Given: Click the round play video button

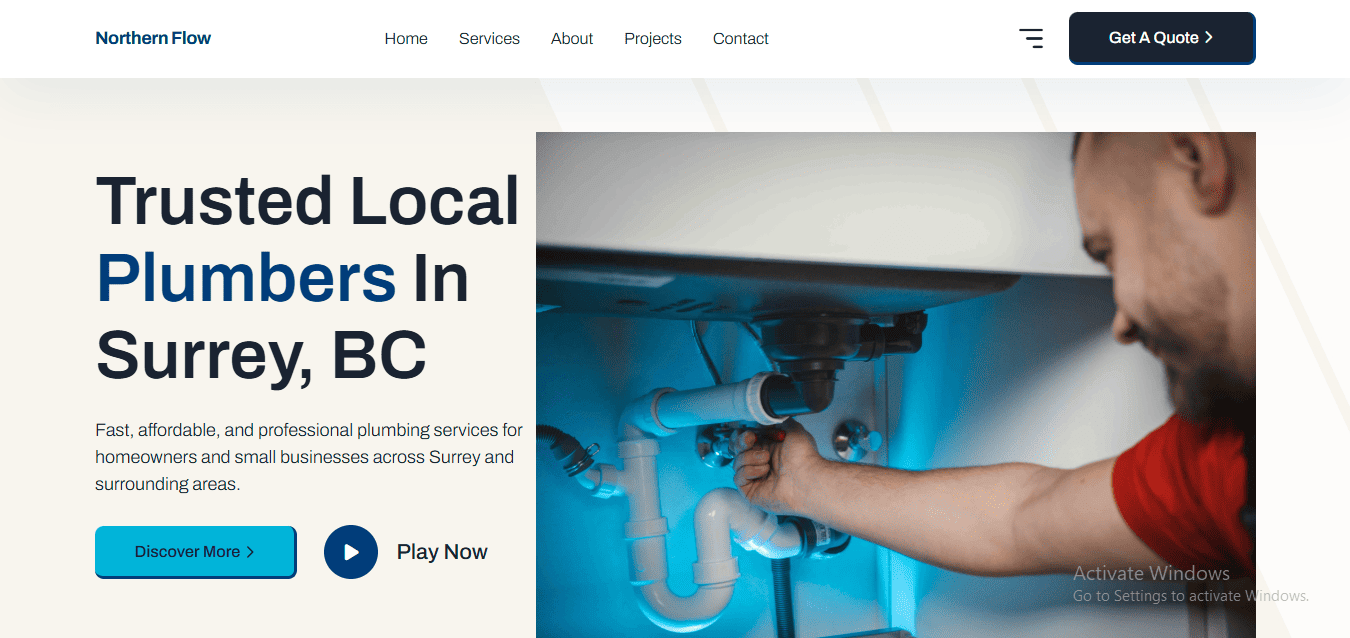Looking at the screenshot, I should 351,552.
